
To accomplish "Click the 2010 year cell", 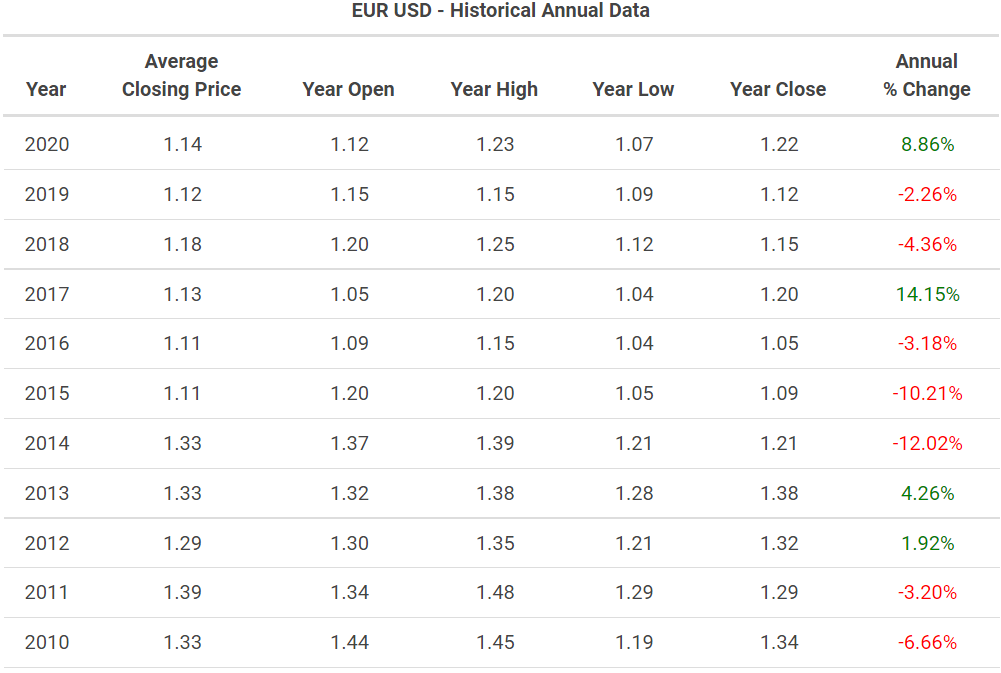I will [47, 642].
